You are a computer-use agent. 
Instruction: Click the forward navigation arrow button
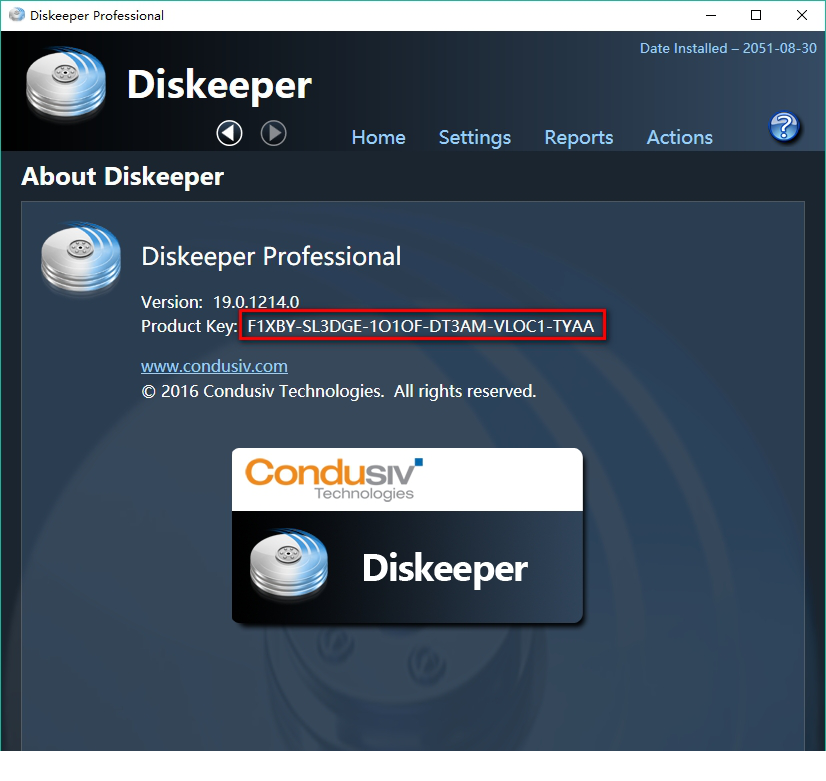tap(273, 133)
